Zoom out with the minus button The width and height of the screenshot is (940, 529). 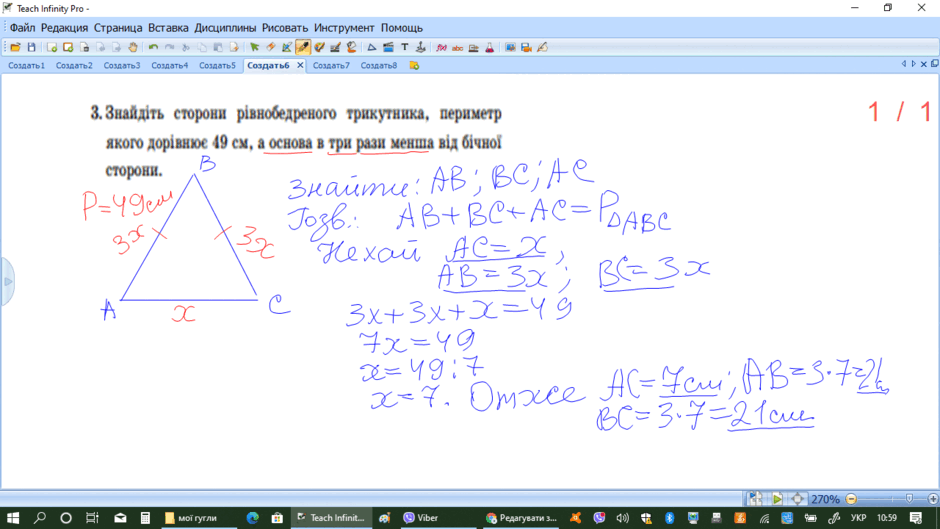[851, 499]
